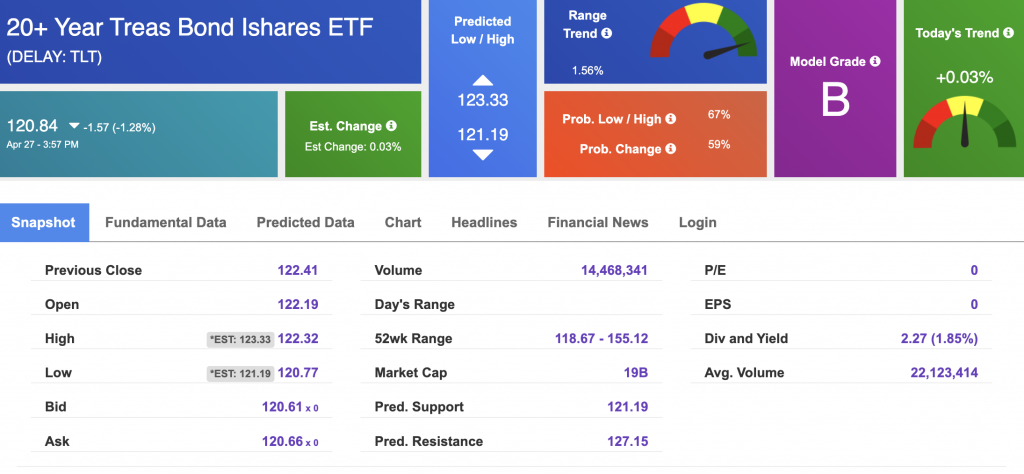Click the Today's Trend info icon

pyautogui.click(x=1010, y=33)
